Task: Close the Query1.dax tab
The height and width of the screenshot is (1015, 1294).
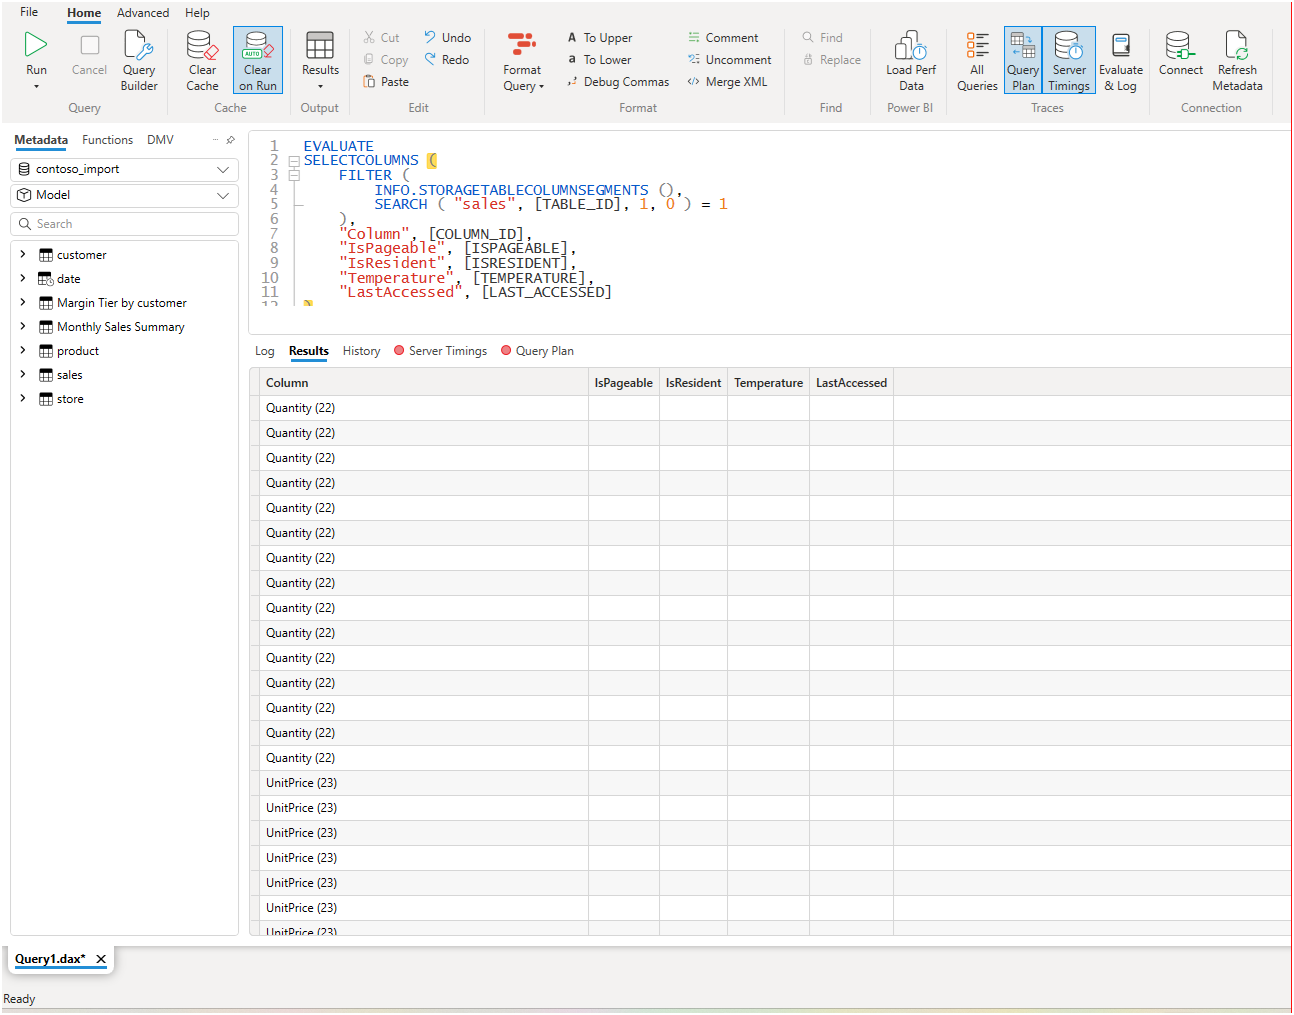Action: point(101,959)
